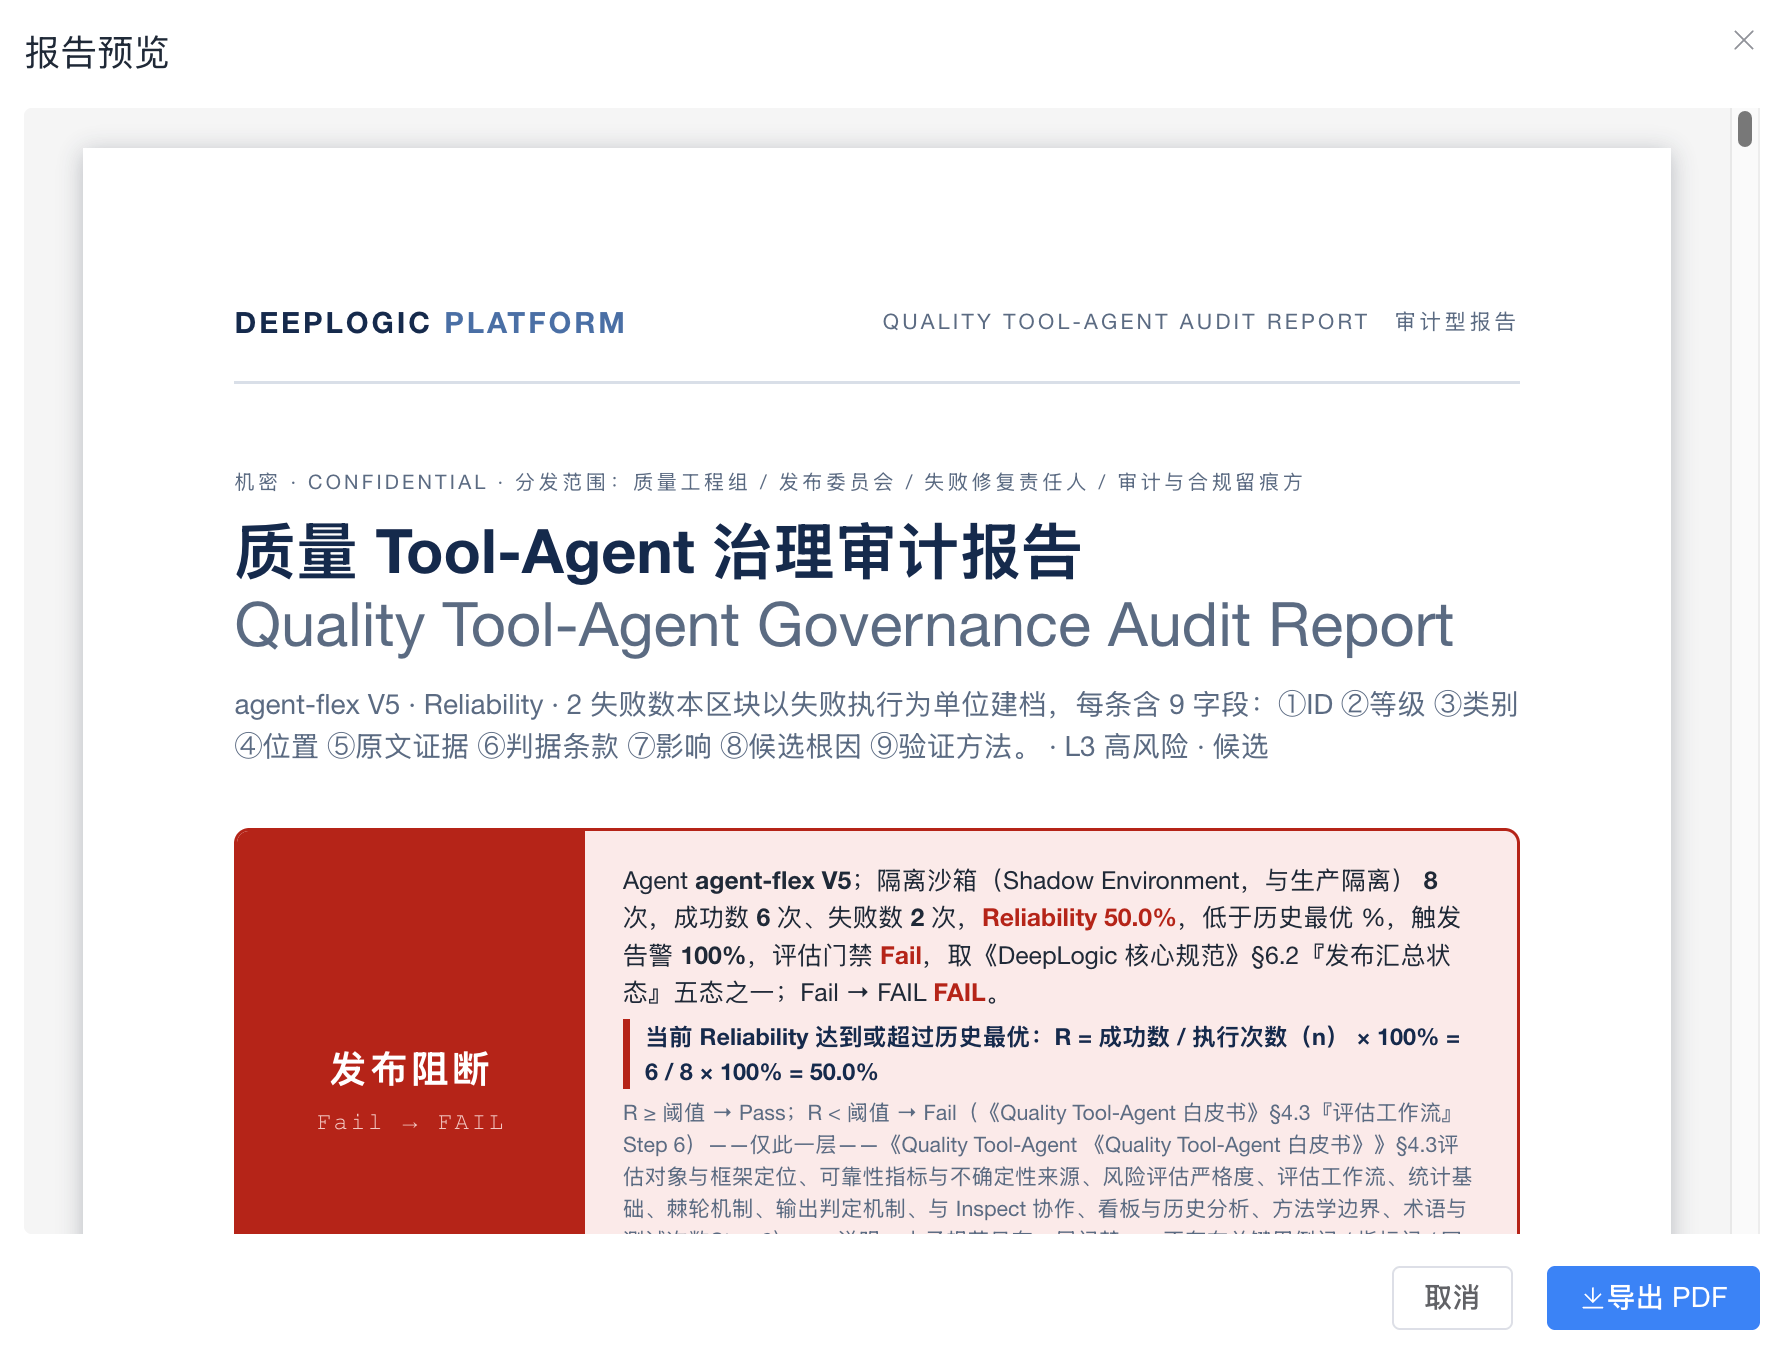Click the 报告预览 dialog title
The image size is (1784, 1352).
click(97, 52)
